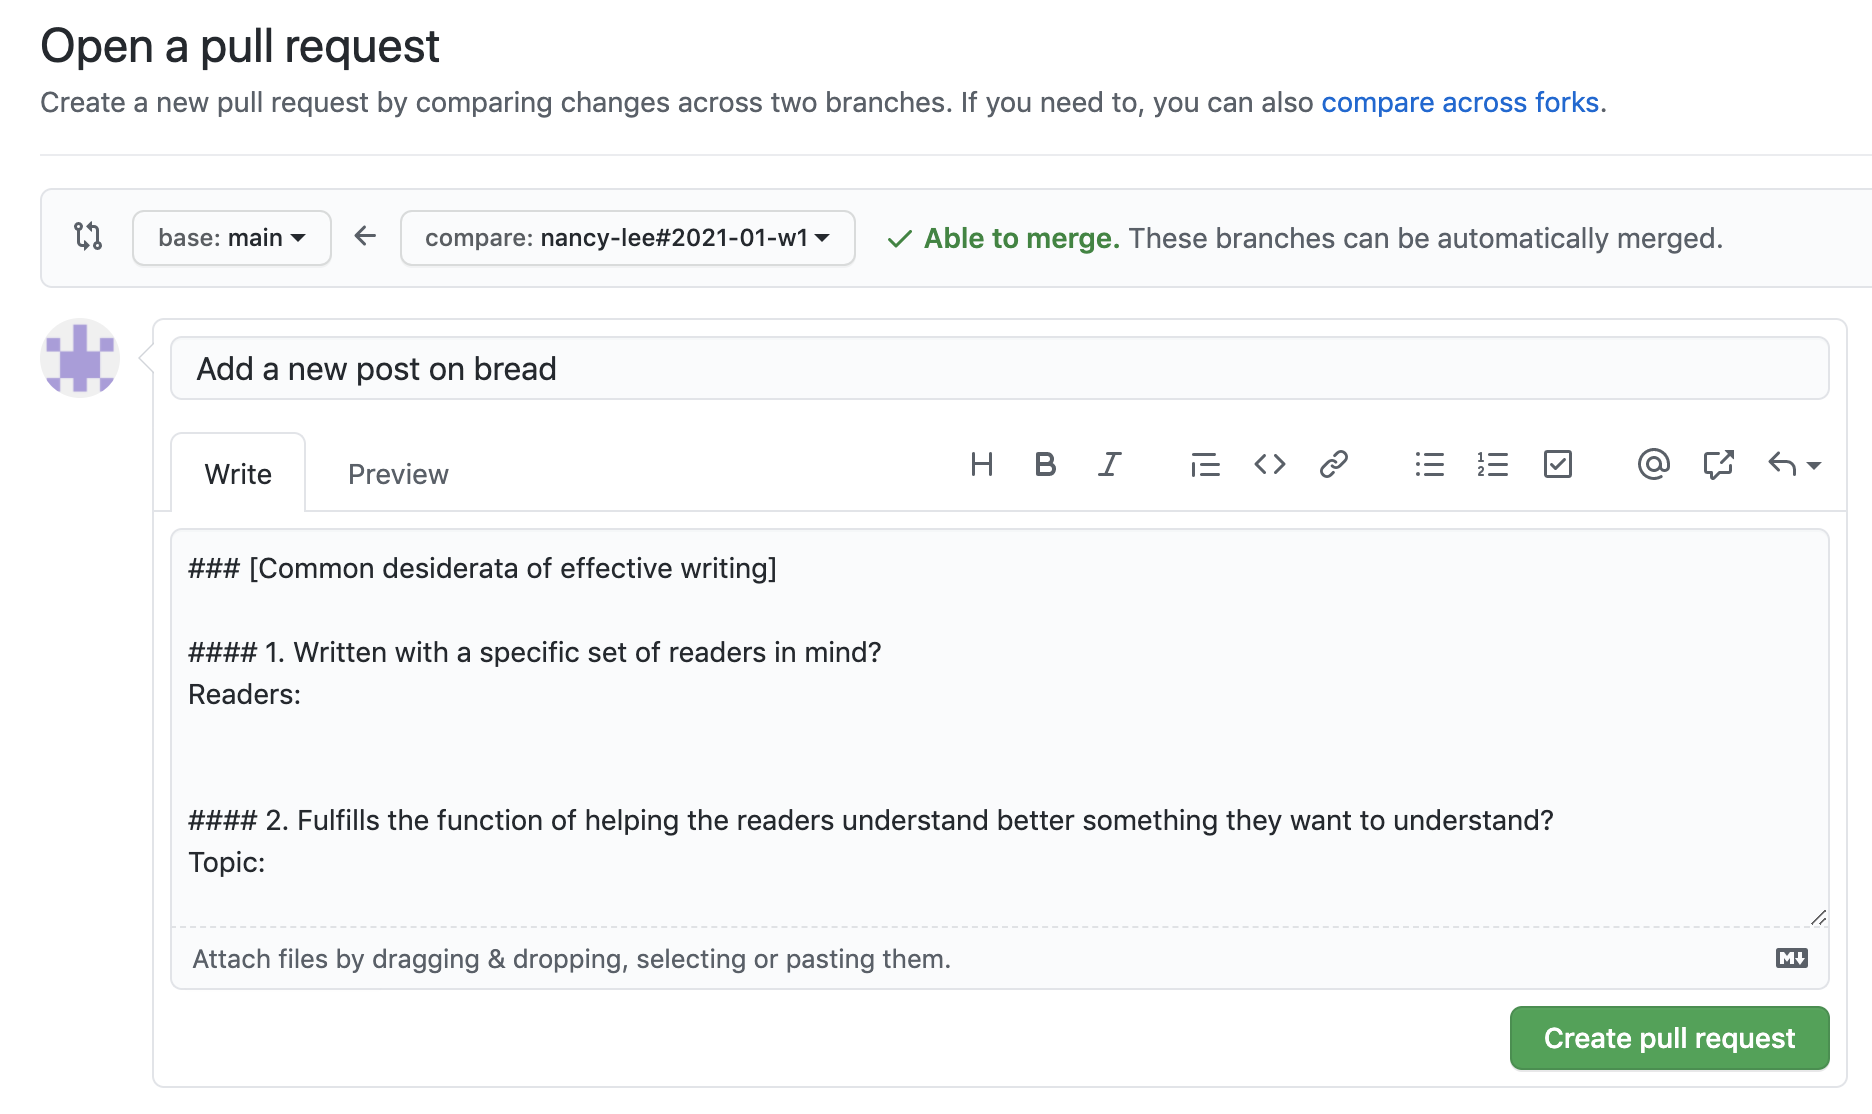The image size is (1872, 1114).
Task: Open the compare: nancy-lee#2021-01-w1 dropdown
Action: [x=628, y=238]
